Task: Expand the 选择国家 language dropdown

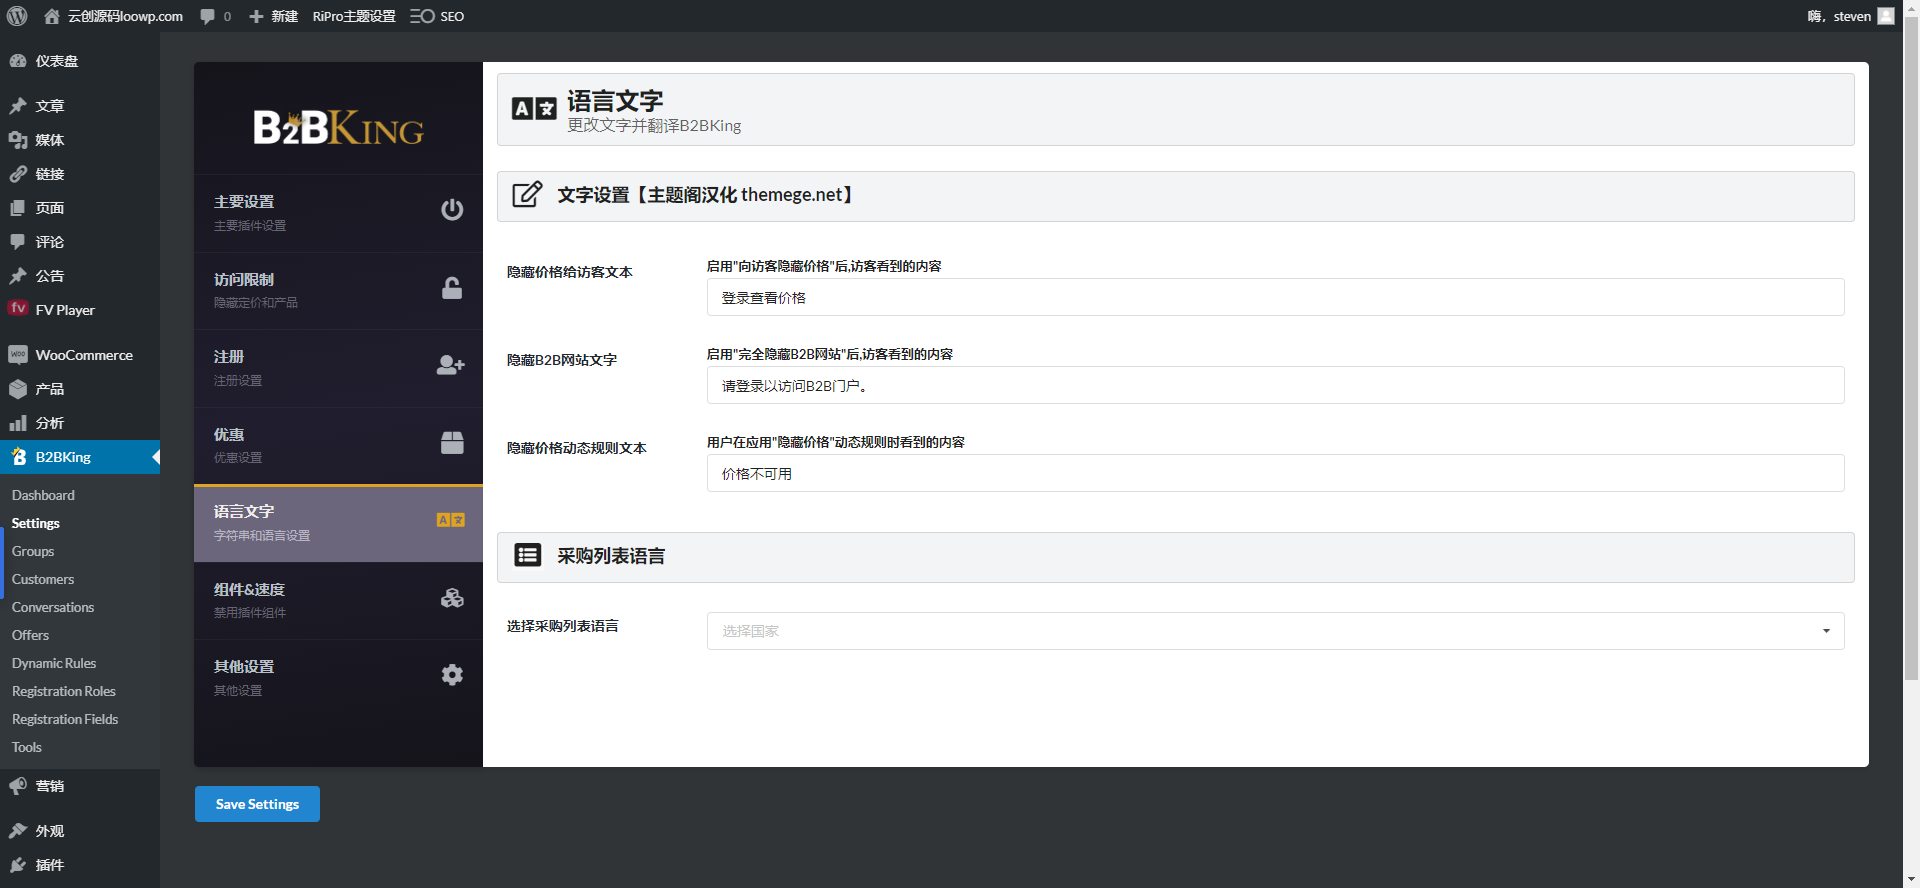Action: point(1275,631)
